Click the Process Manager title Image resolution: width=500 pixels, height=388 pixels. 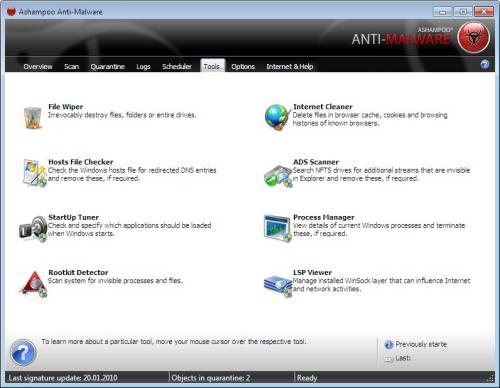pos(324,217)
